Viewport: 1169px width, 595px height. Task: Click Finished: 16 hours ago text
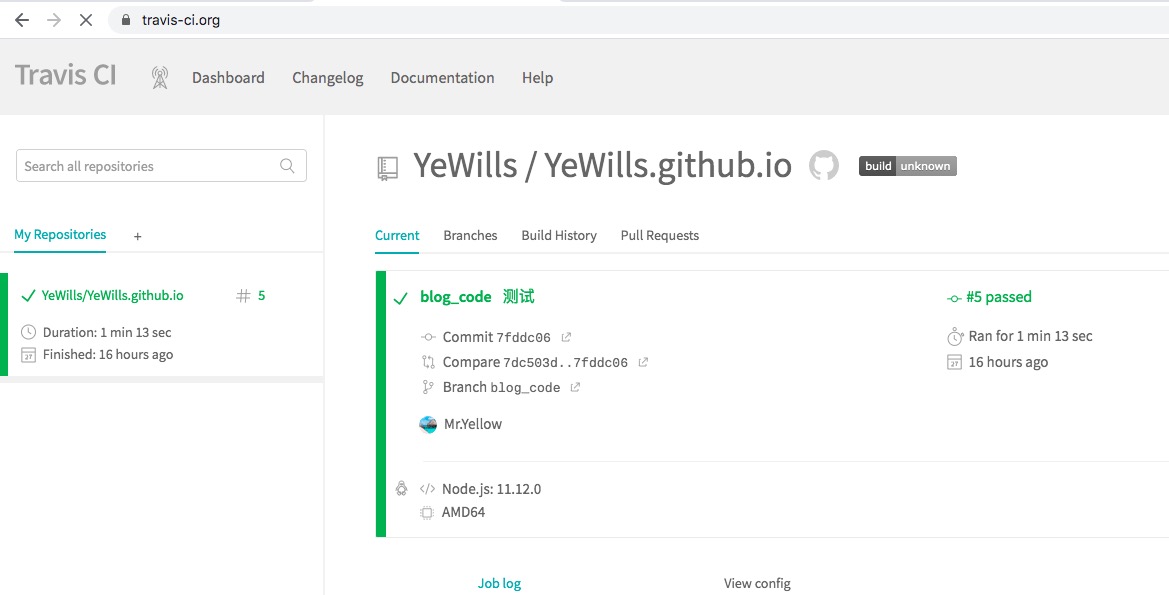coord(107,355)
